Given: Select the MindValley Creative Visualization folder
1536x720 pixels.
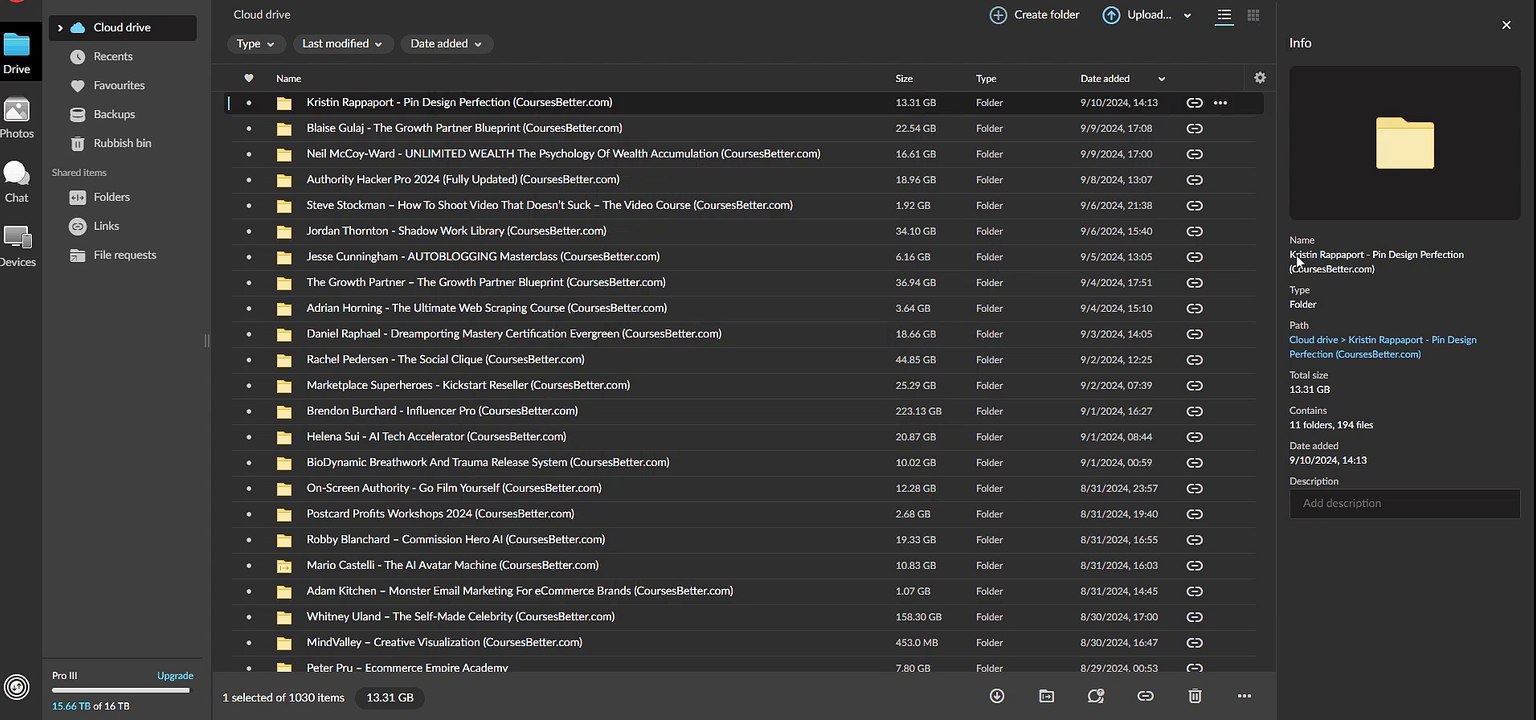Looking at the screenshot, I should click(x=742, y=643).
